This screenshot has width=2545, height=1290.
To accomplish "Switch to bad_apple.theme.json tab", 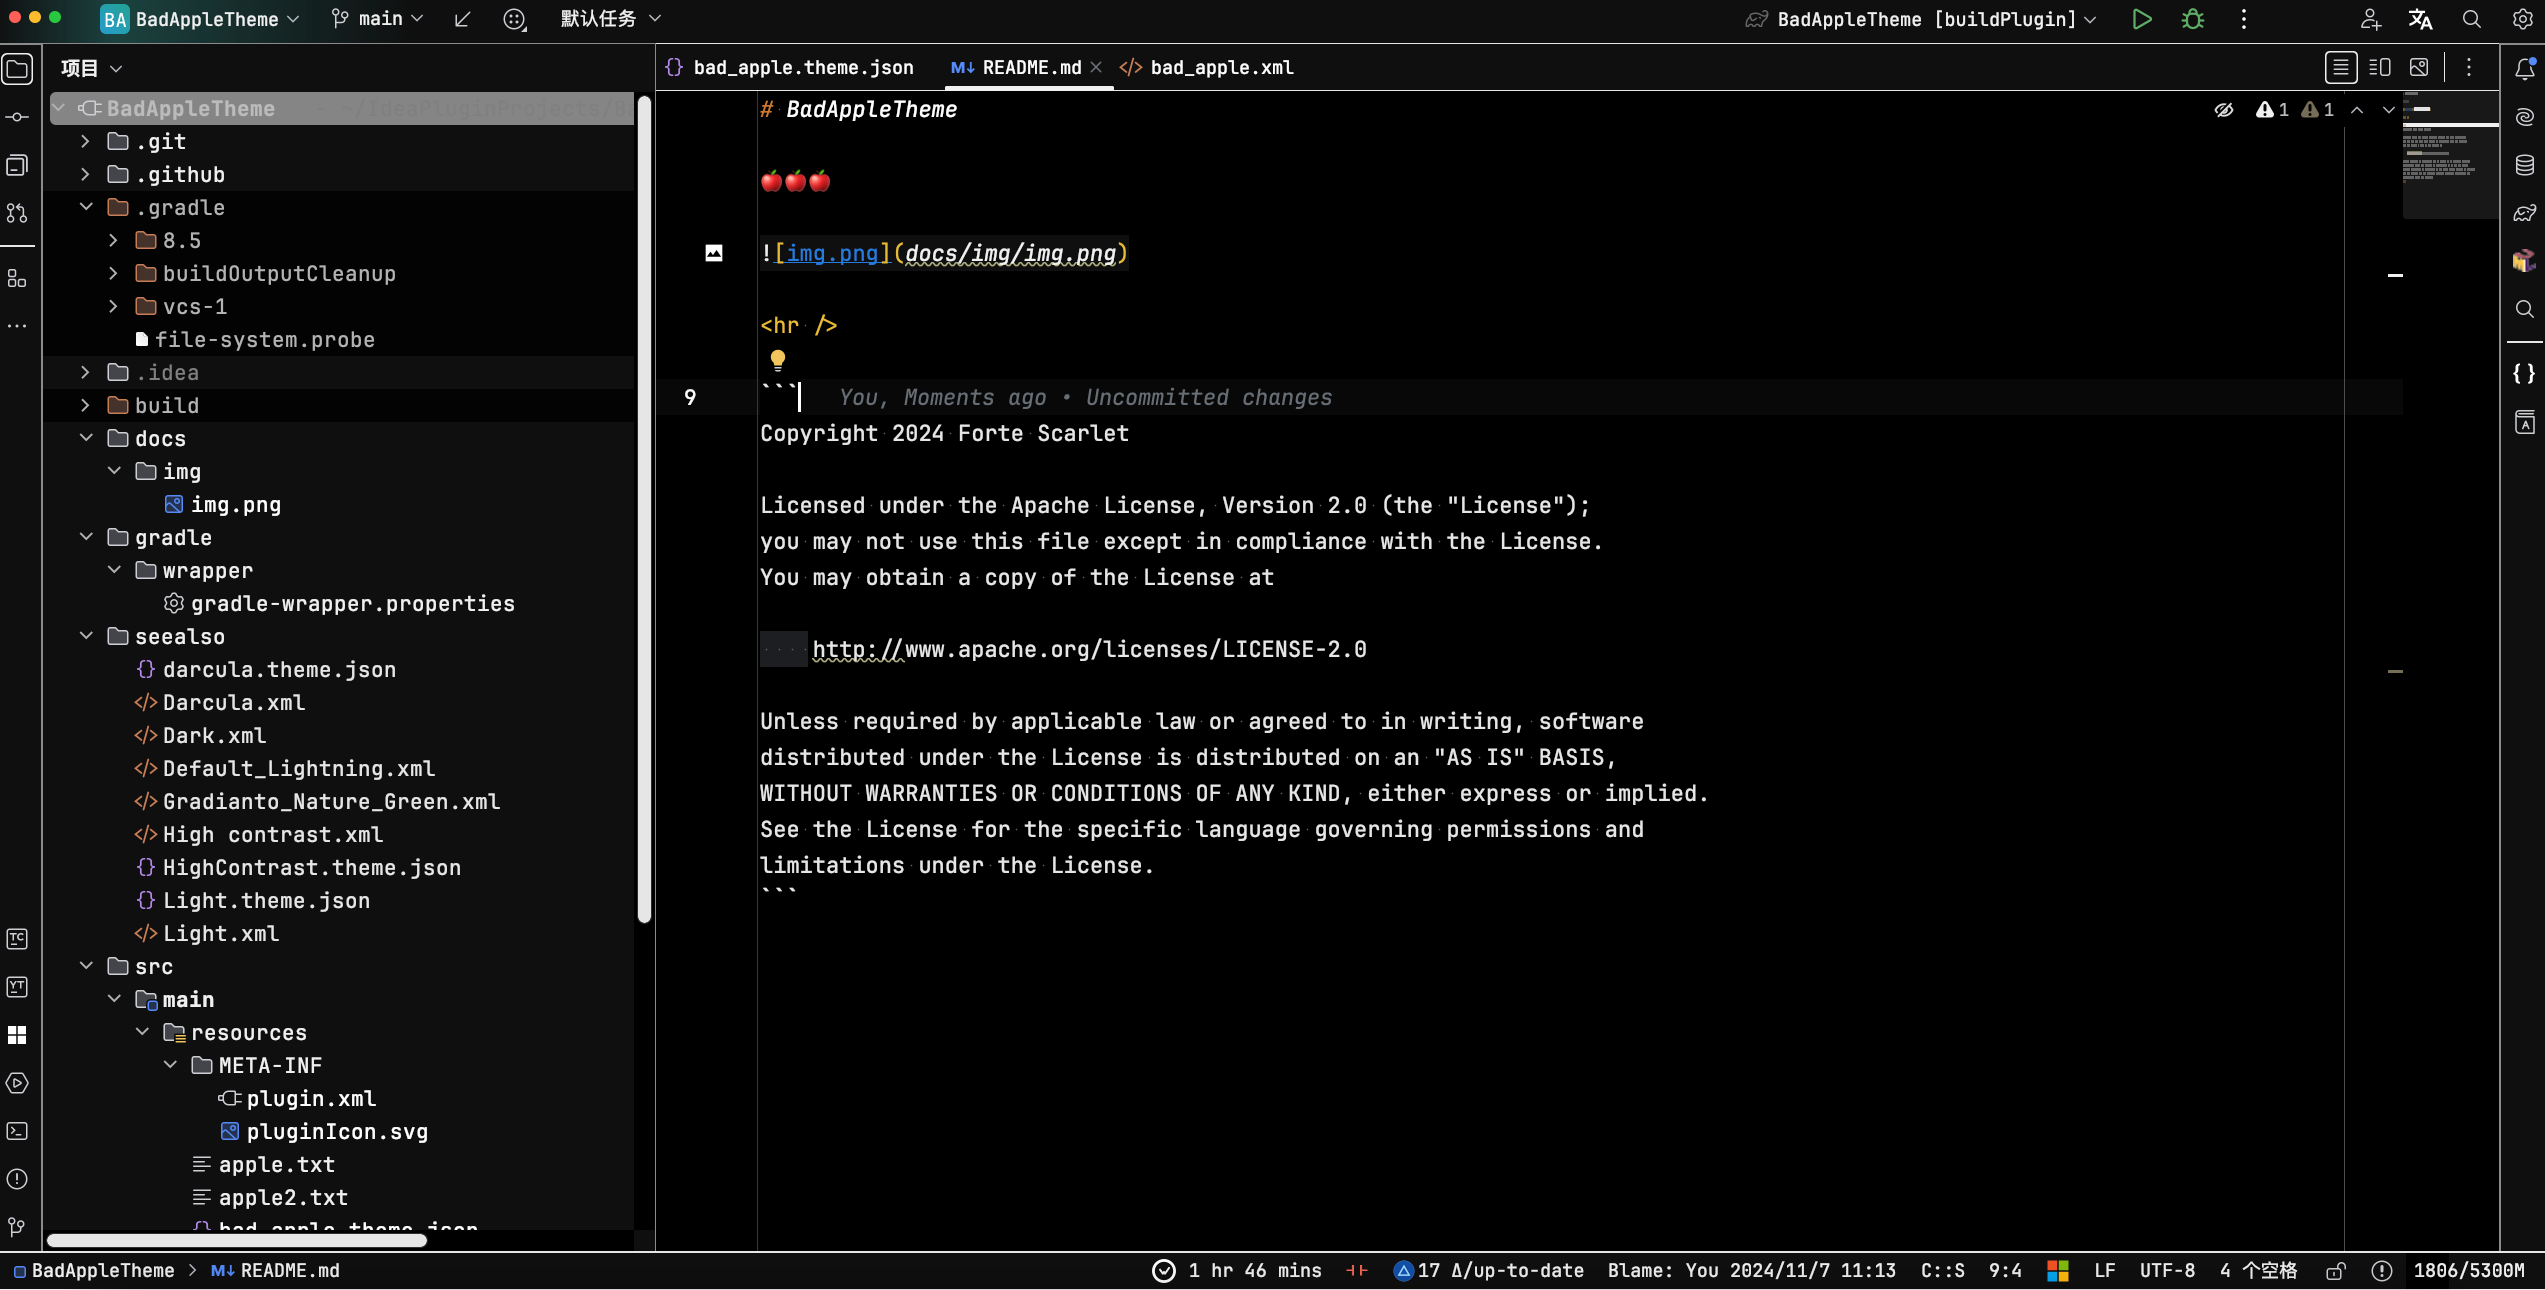I will 790,68.
